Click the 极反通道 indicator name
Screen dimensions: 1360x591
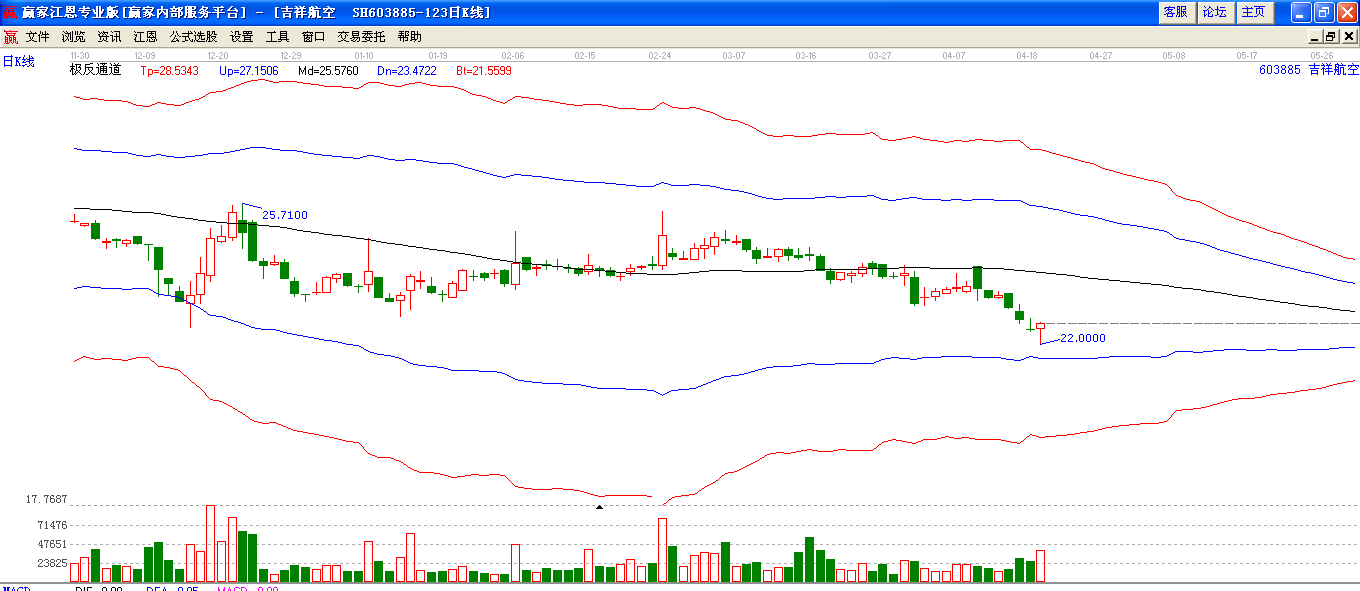pyautogui.click(x=95, y=70)
